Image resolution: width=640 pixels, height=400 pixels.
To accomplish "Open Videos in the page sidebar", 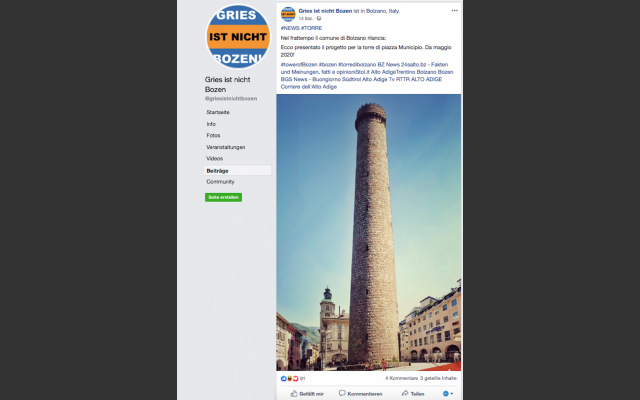I will pyautogui.click(x=214, y=158).
